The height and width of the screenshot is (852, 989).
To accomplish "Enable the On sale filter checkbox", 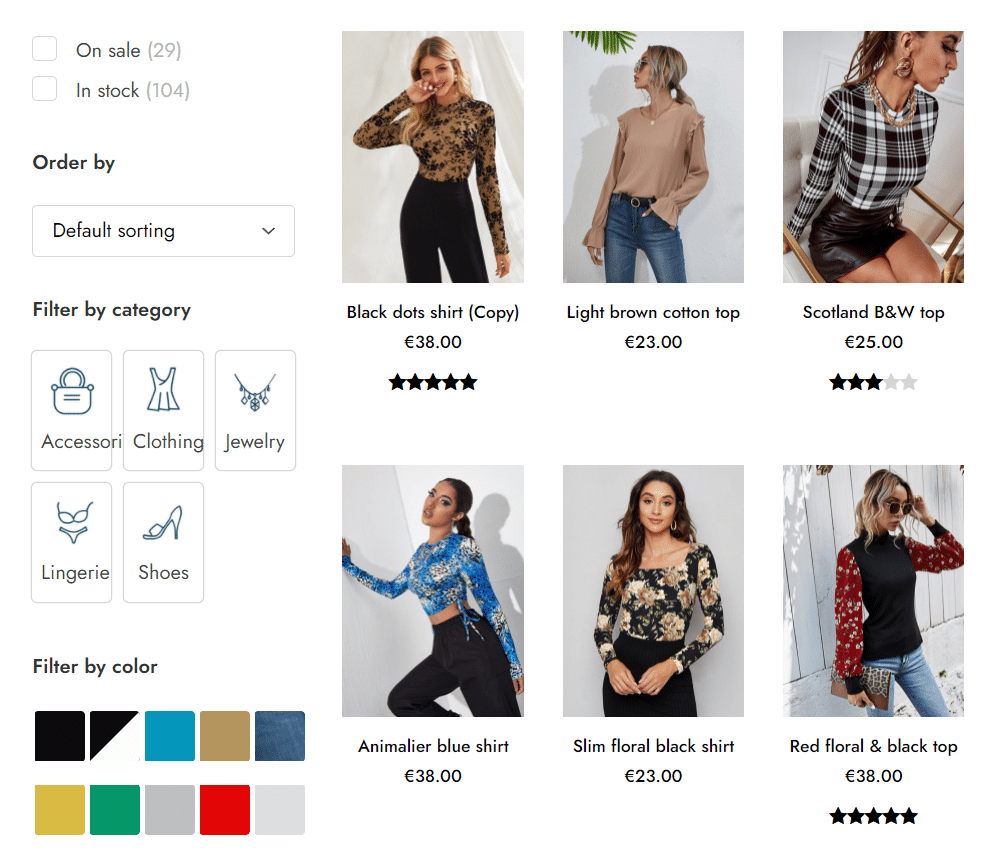I will pyautogui.click(x=44, y=48).
